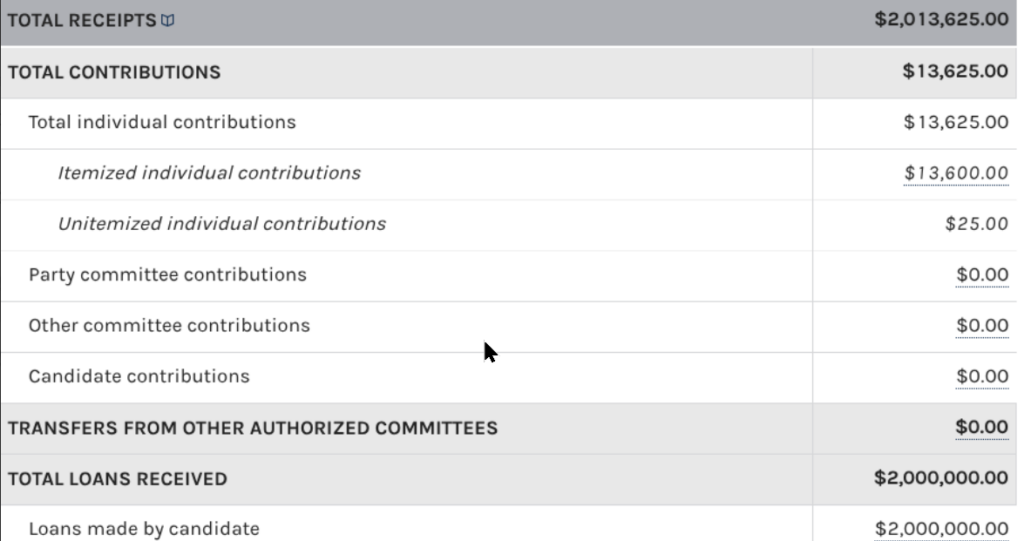The height and width of the screenshot is (541, 1024).
Task: Select the Loans made by candidate label
Action: coord(144,529)
